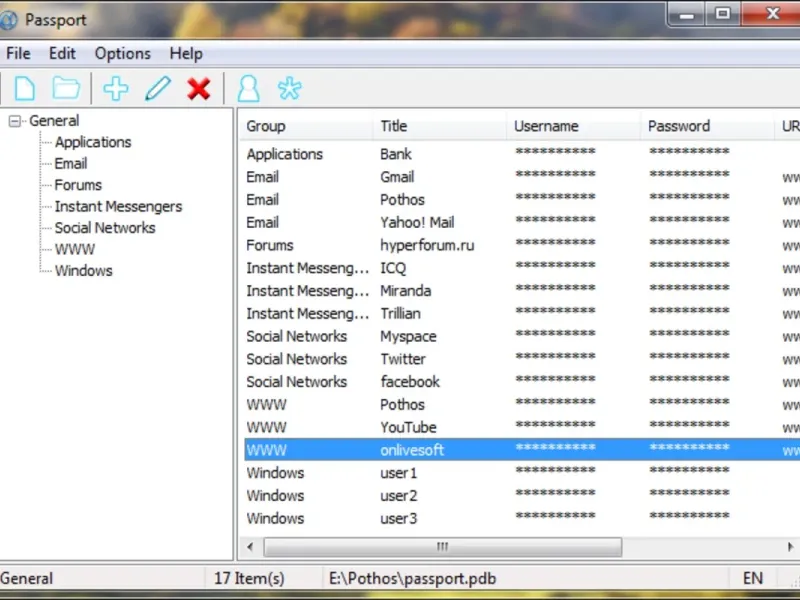This screenshot has height=600, width=800.
Task: Open the Options menu
Action: [x=122, y=53]
